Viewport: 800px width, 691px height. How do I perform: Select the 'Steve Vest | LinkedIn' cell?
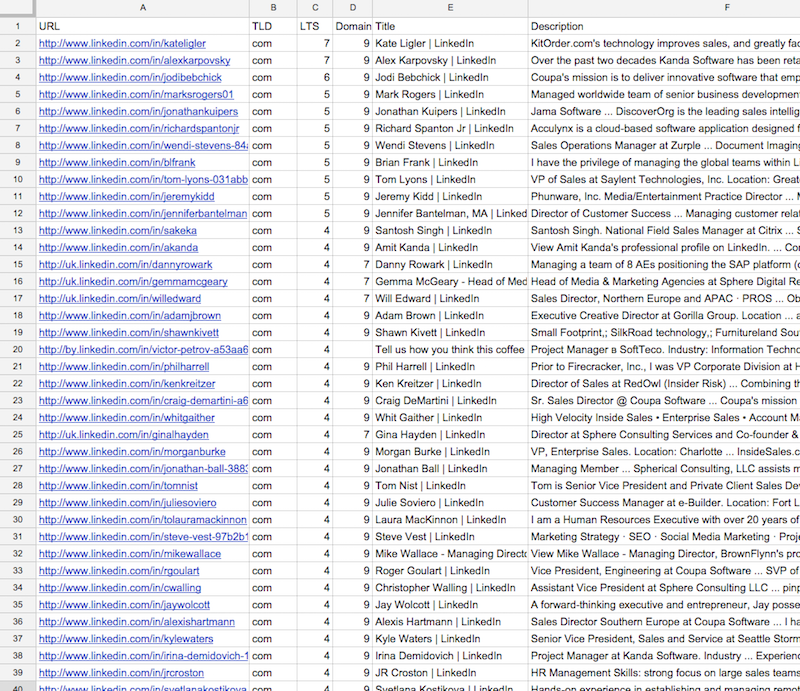pyautogui.click(x=451, y=536)
